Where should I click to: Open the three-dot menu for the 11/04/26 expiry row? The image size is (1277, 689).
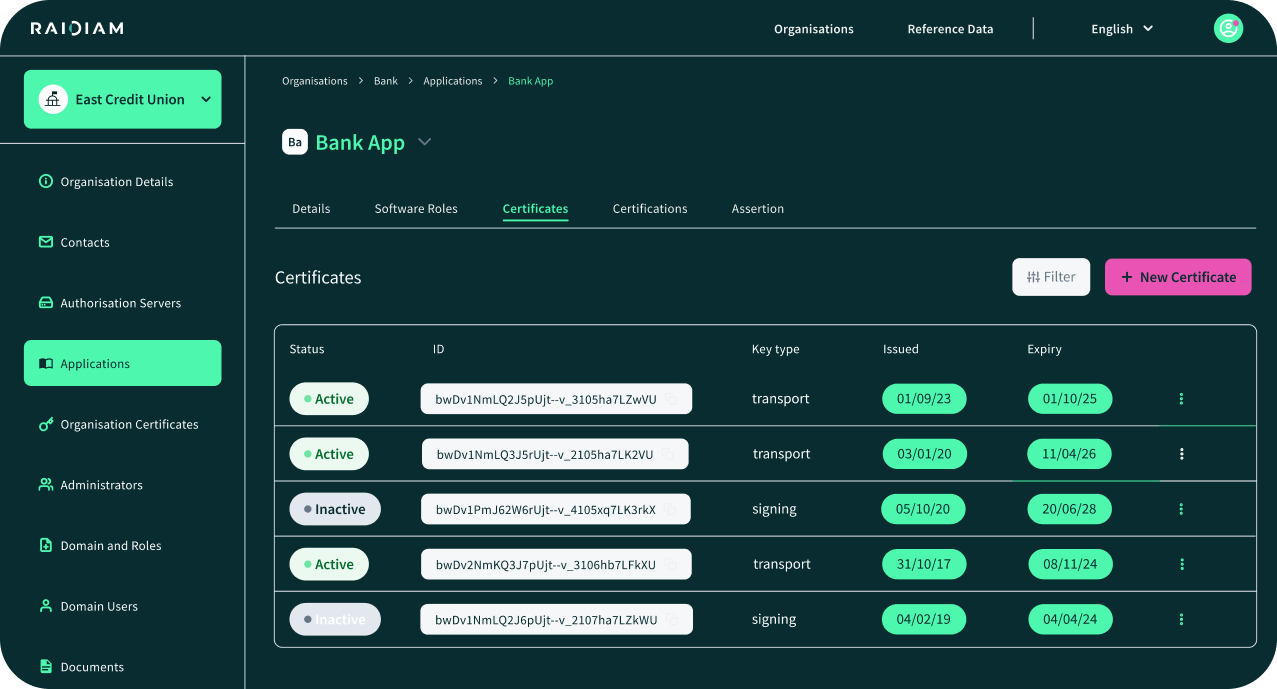coord(1181,454)
